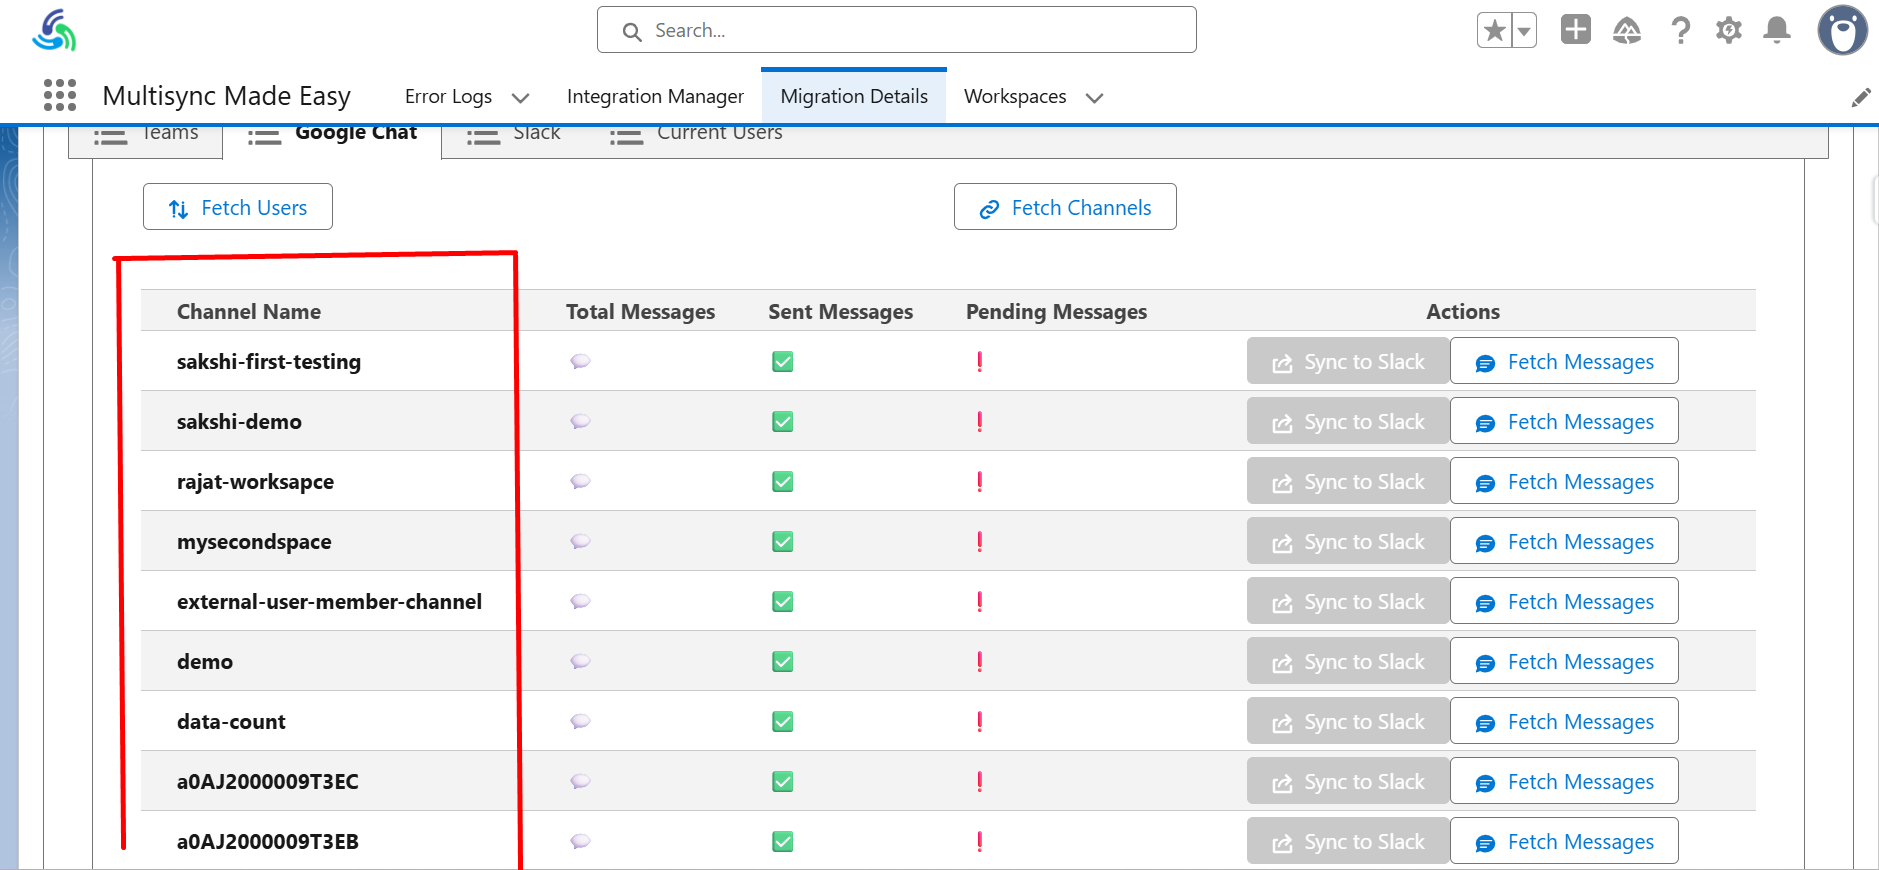Click pending messages exclamation for sakshi-first-testing

point(980,361)
